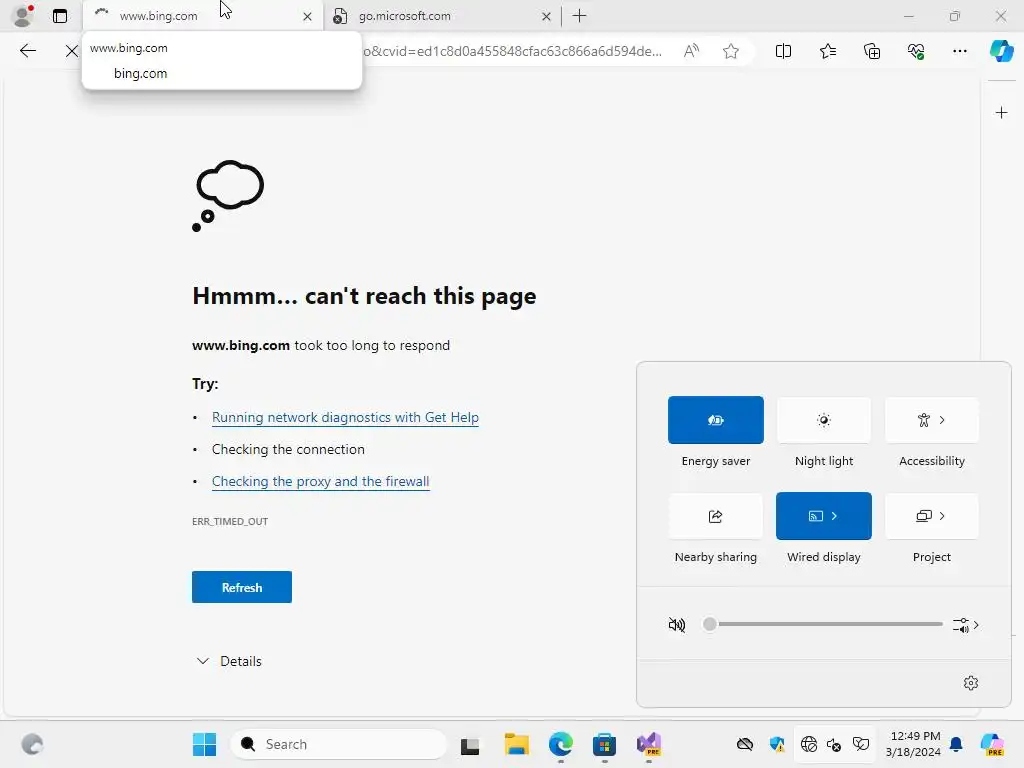The height and width of the screenshot is (768, 1024).
Task: Open the Favorites list
Action: (x=827, y=51)
